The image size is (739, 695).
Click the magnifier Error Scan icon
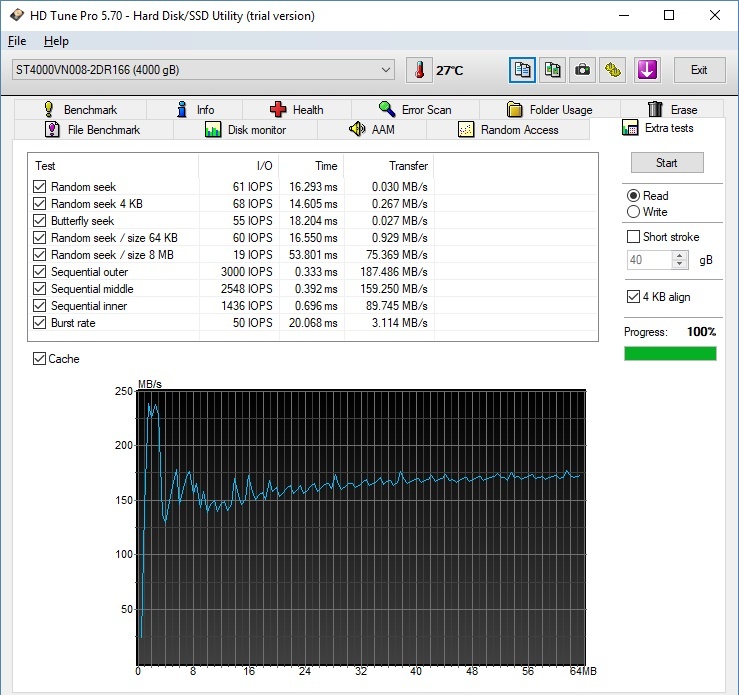point(387,109)
